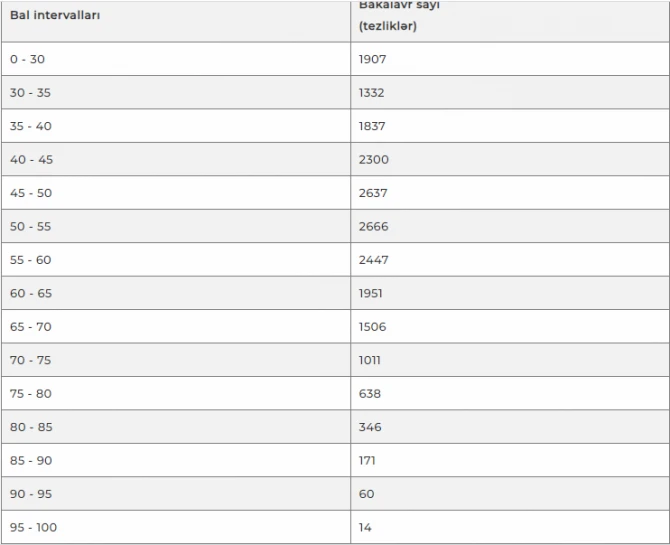Select the cell with value 60
670x545 pixels.
(510, 494)
